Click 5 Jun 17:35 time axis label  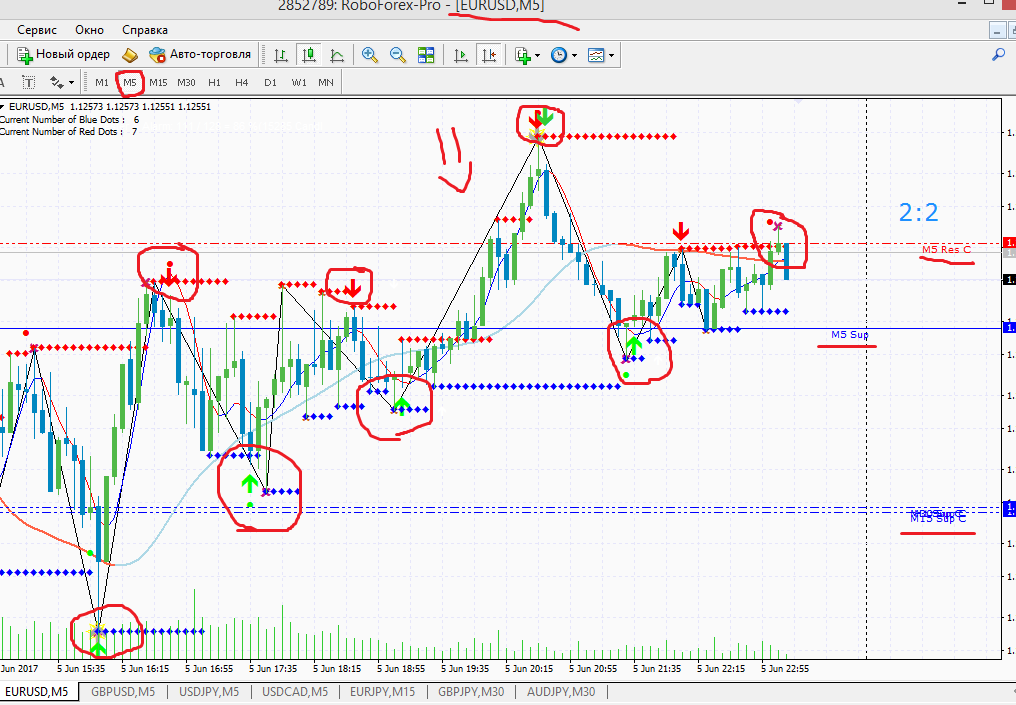tap(273, 669)
